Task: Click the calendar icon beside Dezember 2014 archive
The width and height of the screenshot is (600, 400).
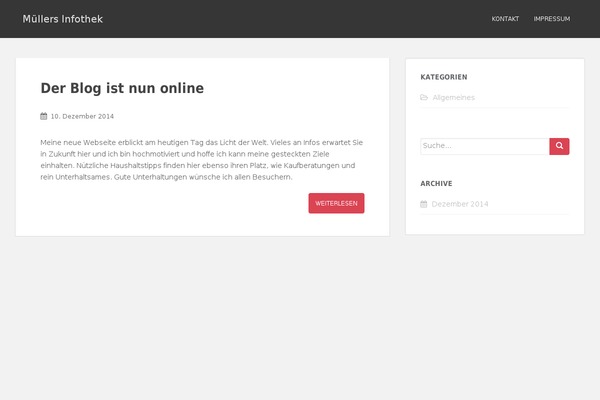Action: tap(424, 204)
